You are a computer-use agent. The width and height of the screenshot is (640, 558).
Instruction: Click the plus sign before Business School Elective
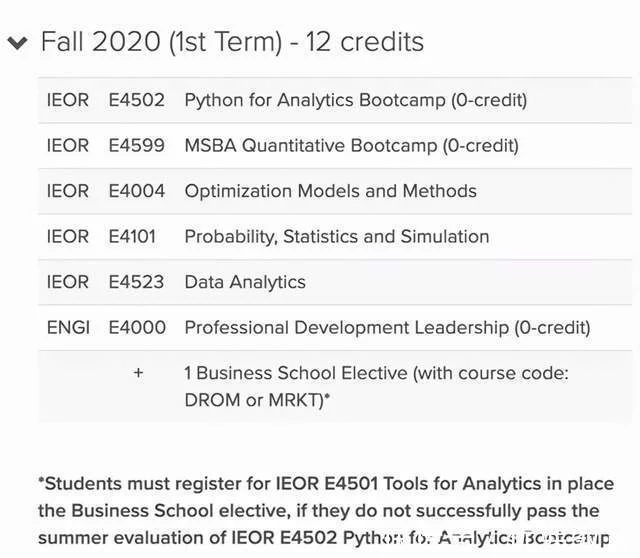point(138,373)
